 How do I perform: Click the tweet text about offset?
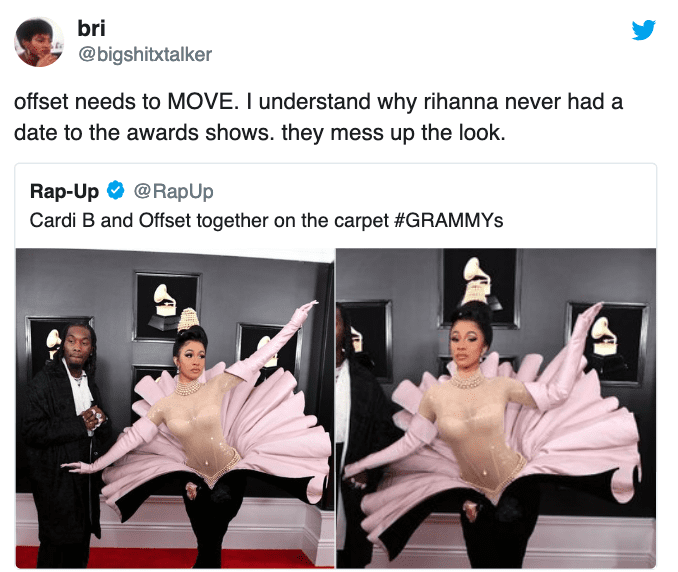318,117
